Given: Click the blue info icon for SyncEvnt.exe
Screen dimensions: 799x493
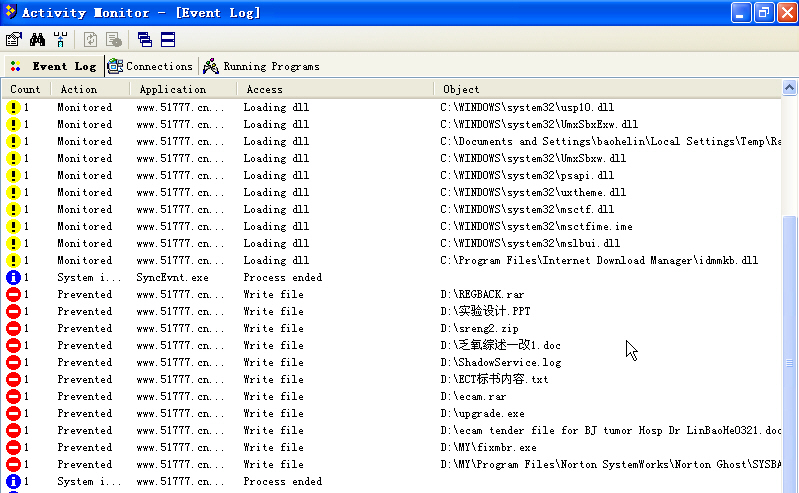Looking at the screenshot, I should click(x=13, y=277).
